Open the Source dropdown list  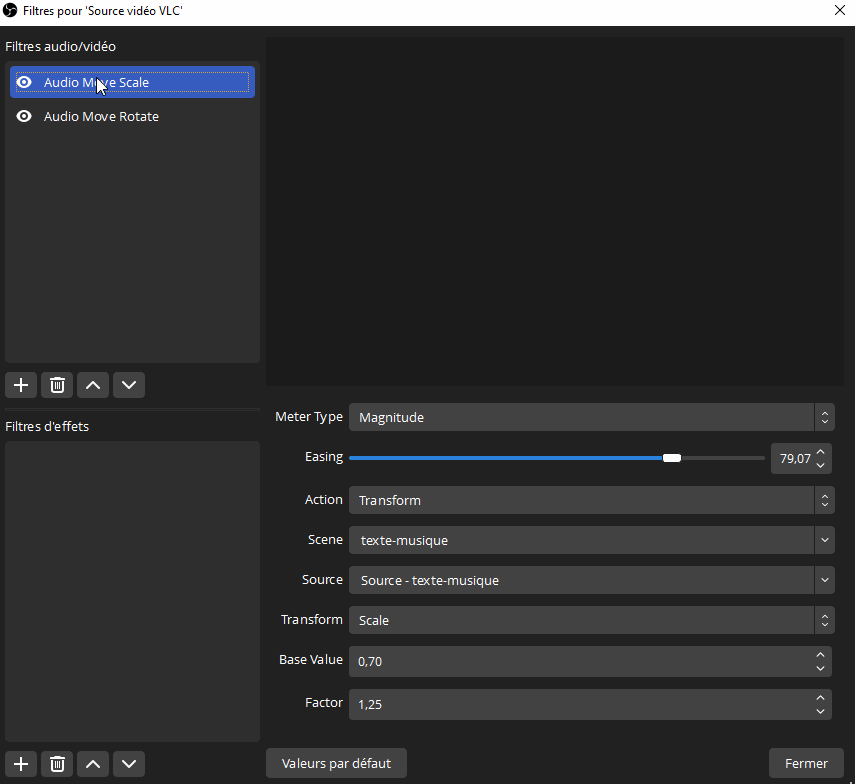point(590,580)
